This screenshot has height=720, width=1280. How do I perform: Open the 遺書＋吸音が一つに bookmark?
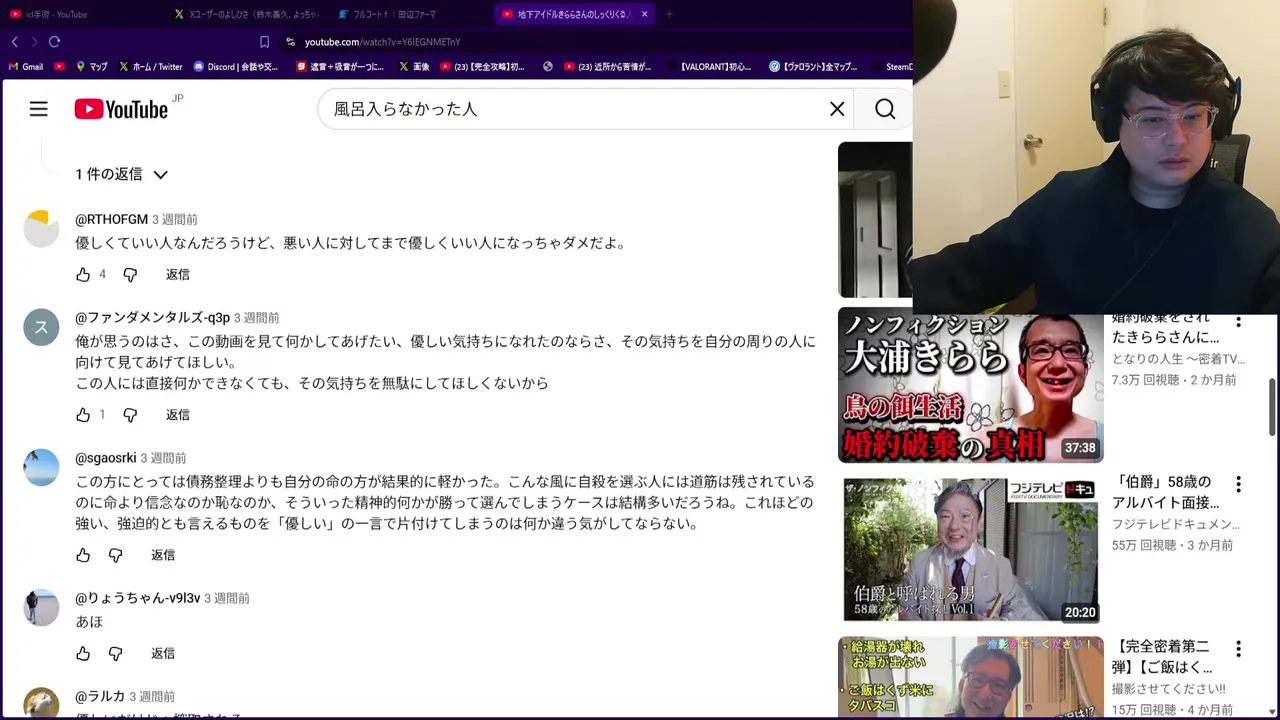[340, 67]
